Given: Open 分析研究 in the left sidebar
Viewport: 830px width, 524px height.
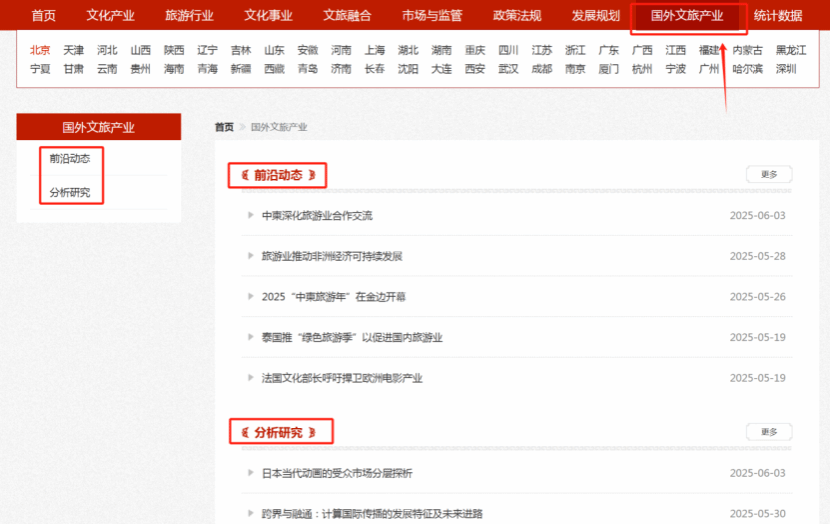Looking at the screenshot, I should [69, 192].
